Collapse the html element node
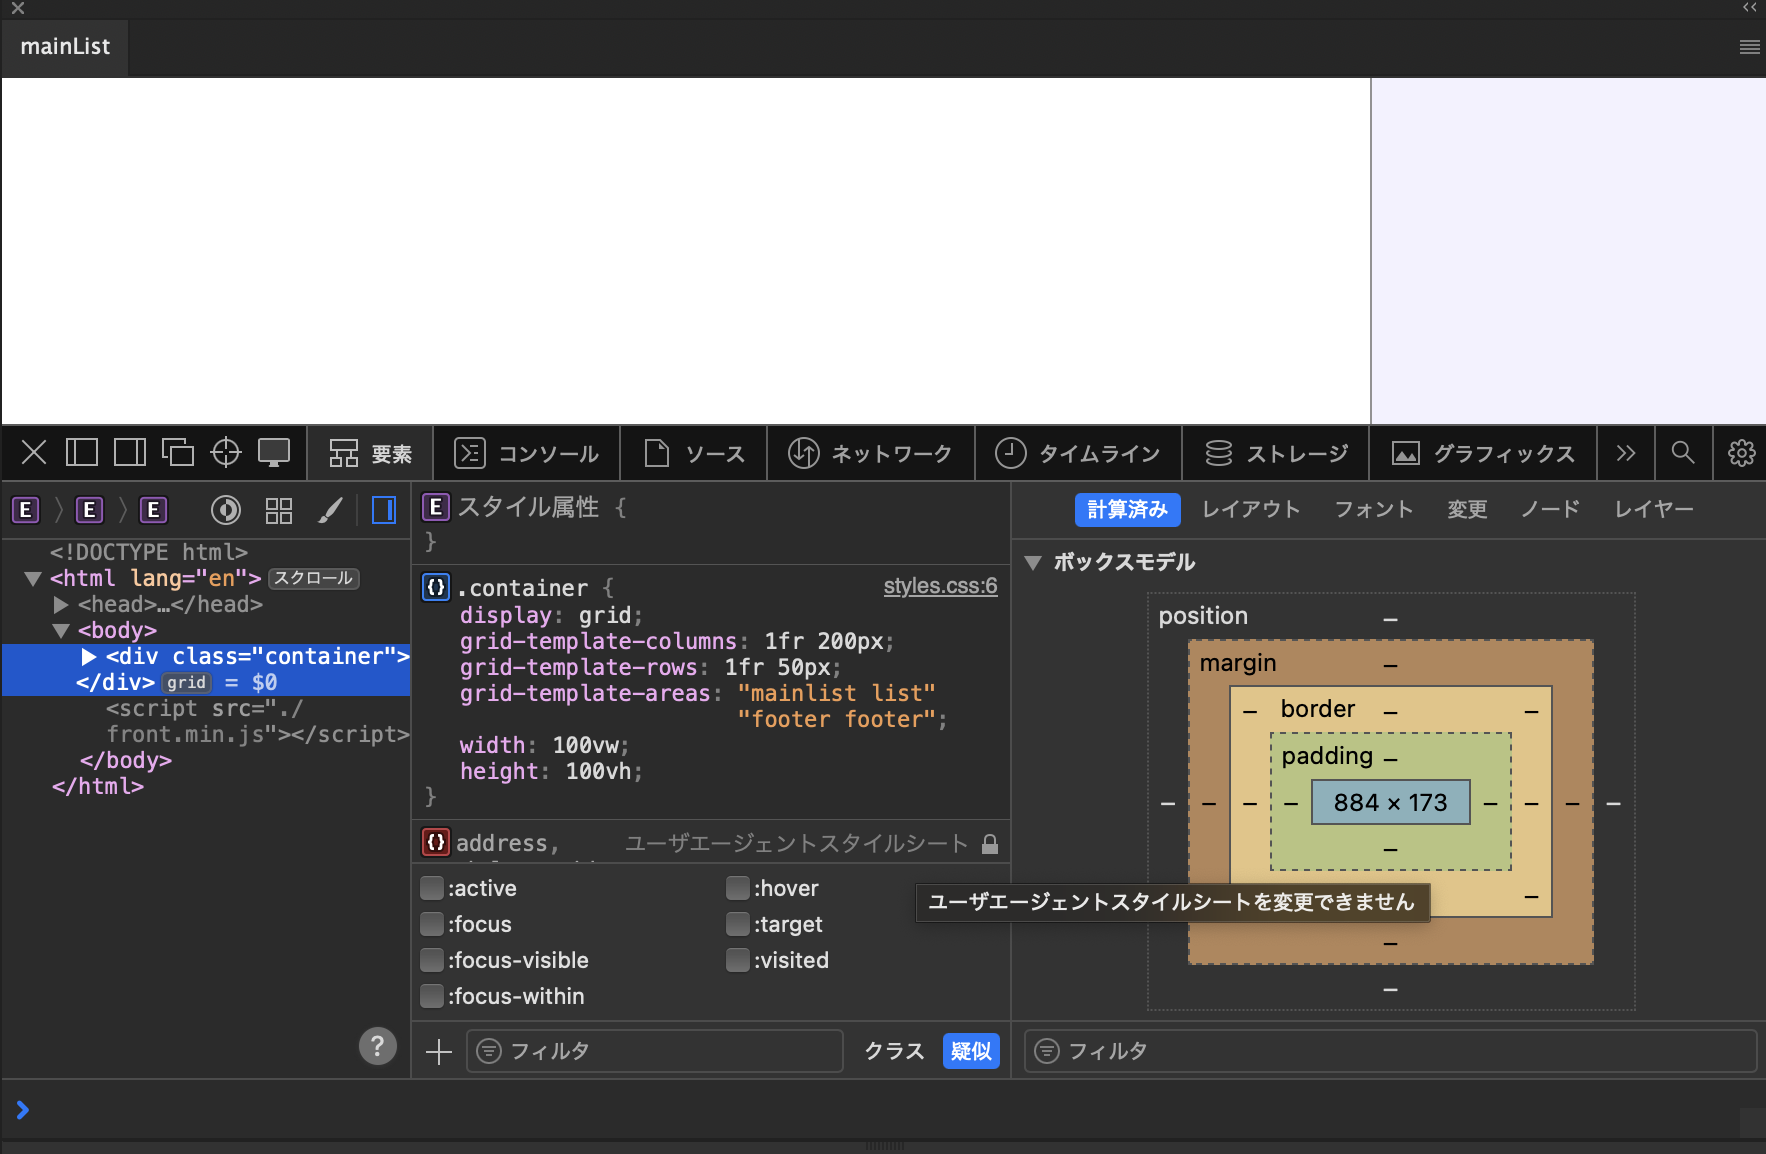This screenshot has width=1766, height=1154. (33, 578)
